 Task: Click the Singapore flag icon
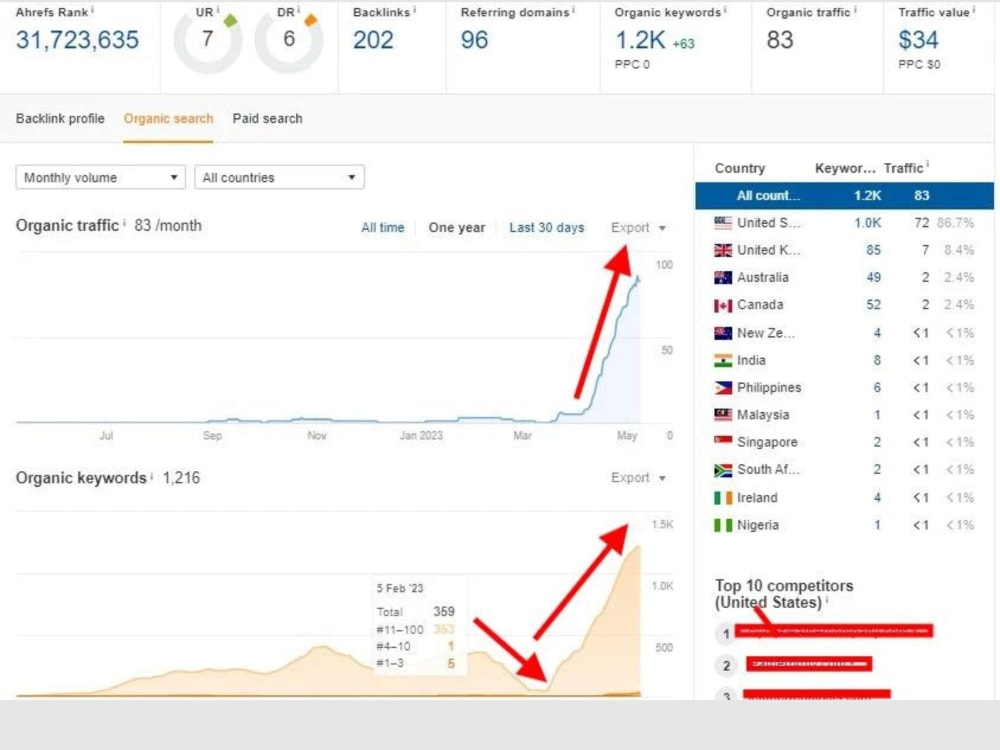tap(723, 441)
